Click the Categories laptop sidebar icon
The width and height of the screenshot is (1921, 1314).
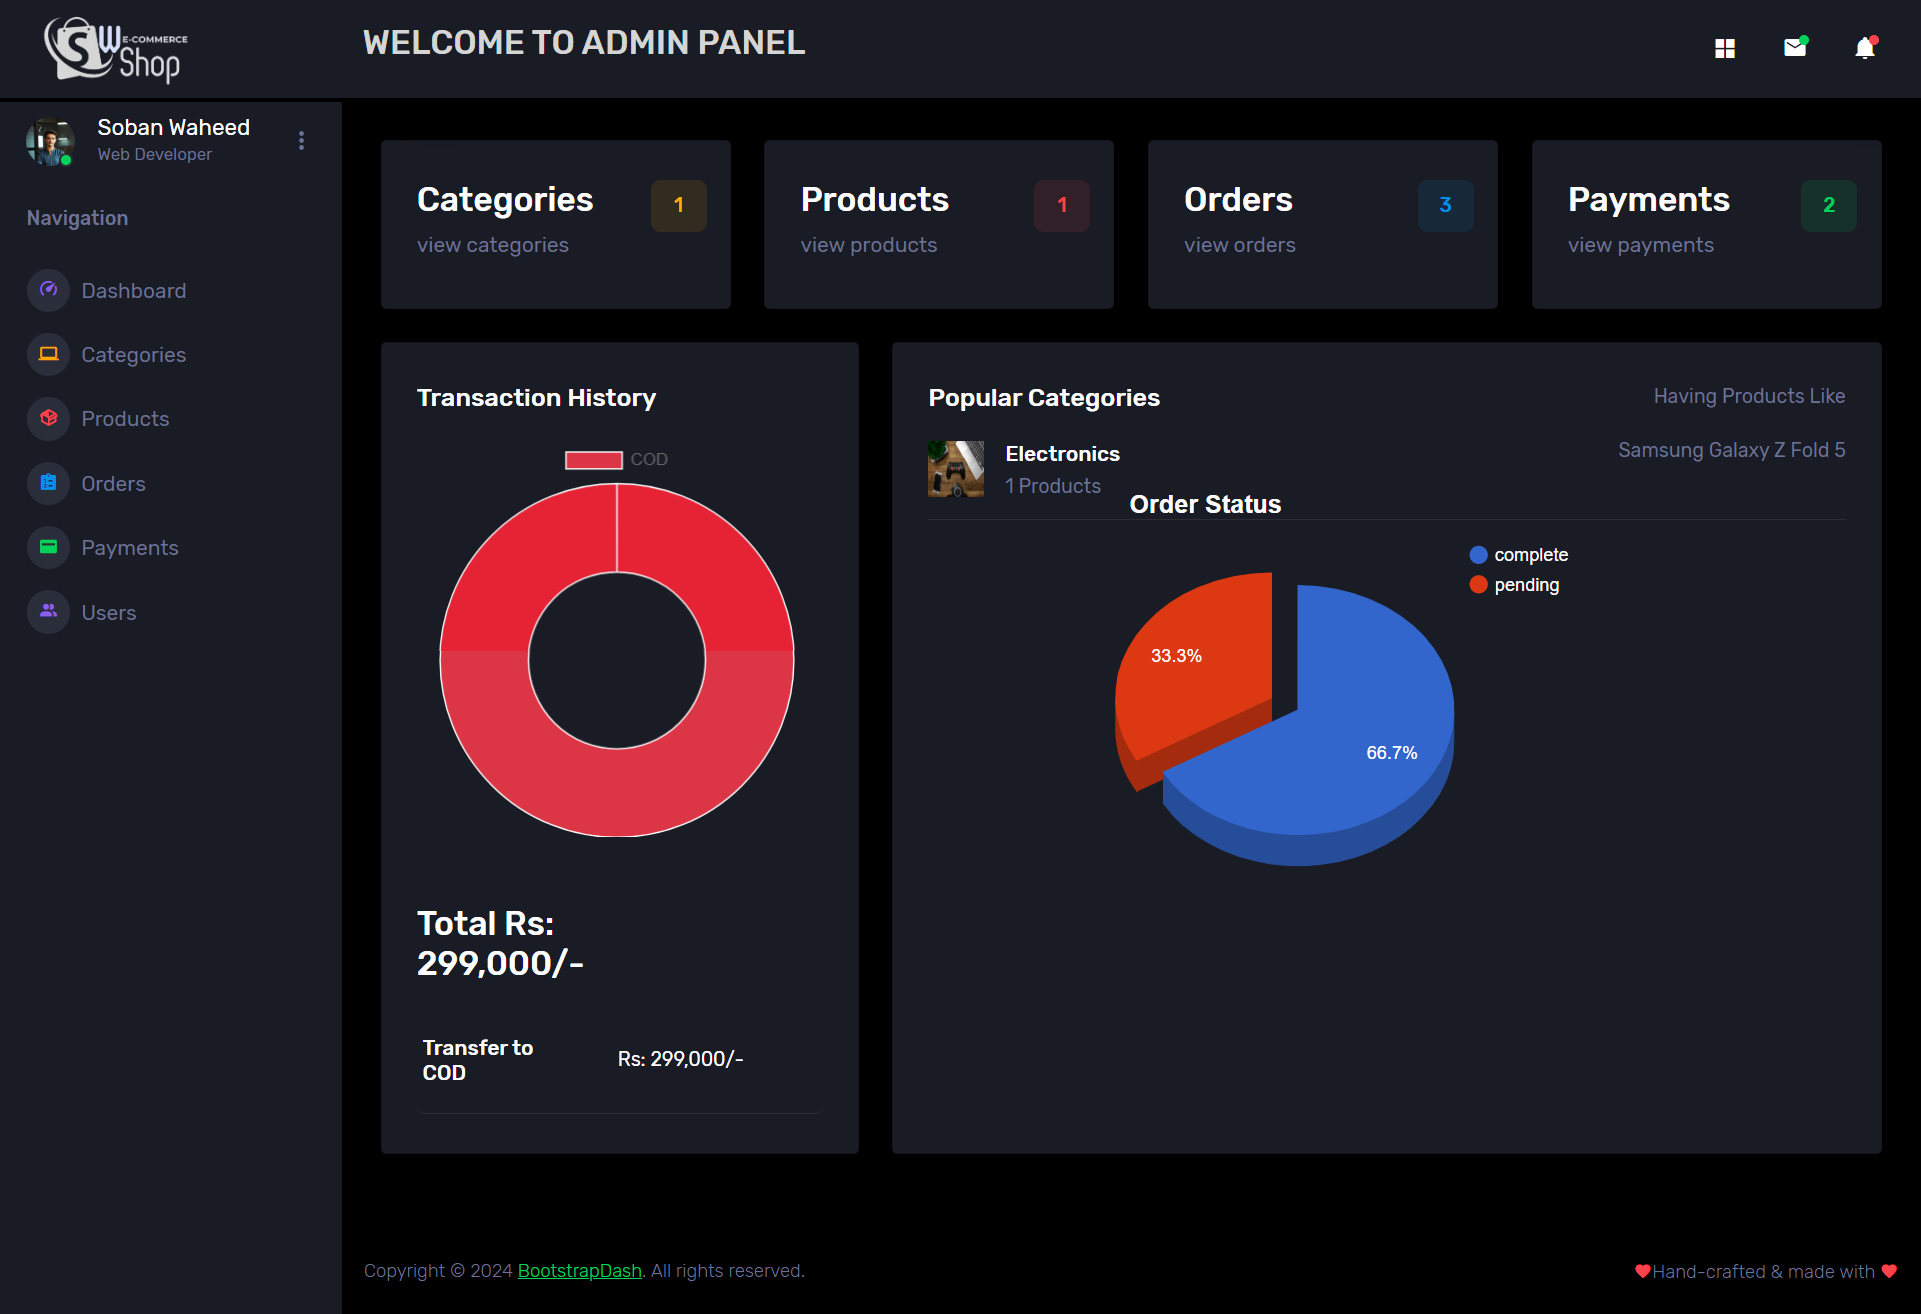(48, 354)
